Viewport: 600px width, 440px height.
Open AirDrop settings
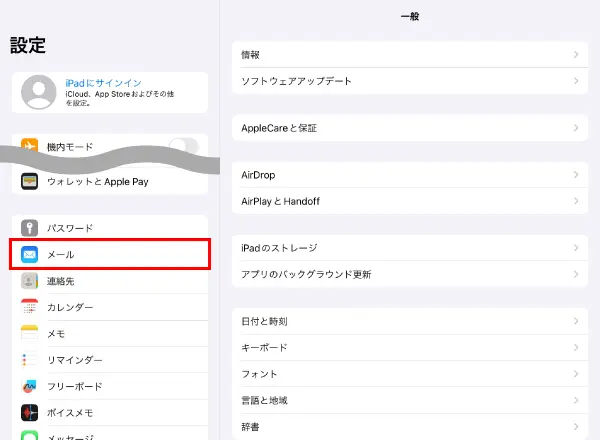410,175
